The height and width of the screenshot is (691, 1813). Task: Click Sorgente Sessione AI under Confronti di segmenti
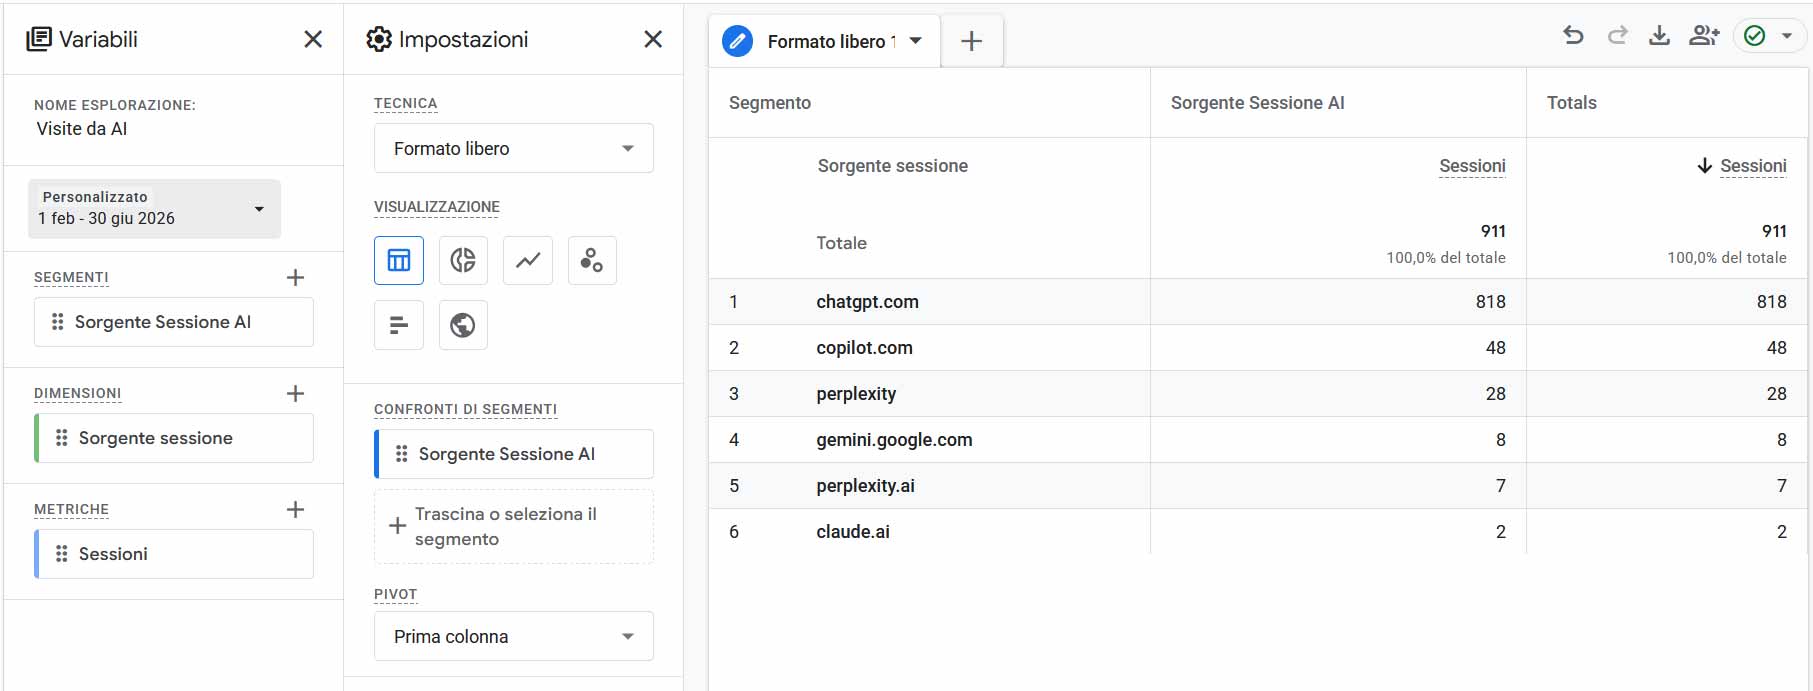[x=514, y=454]
